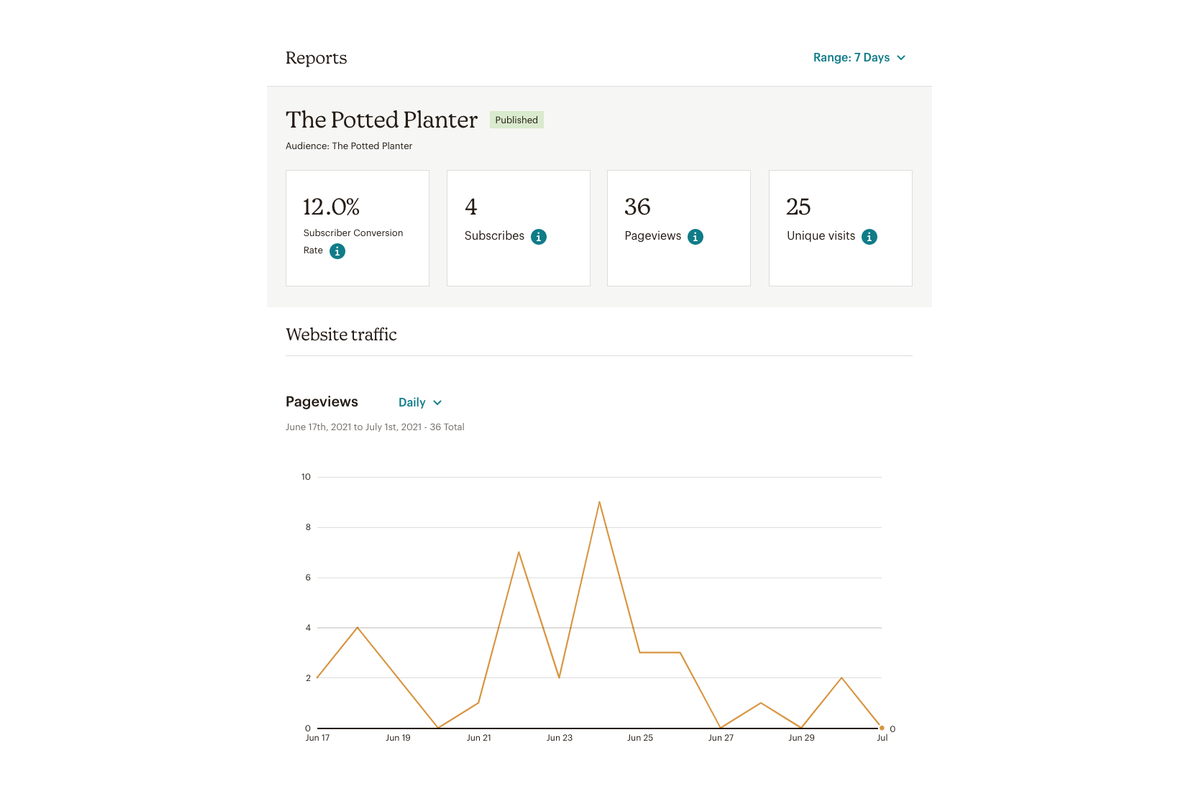1200x800 pixels.
Task: Click the 6 value on y-axis
Action: (x=308, y=578)
